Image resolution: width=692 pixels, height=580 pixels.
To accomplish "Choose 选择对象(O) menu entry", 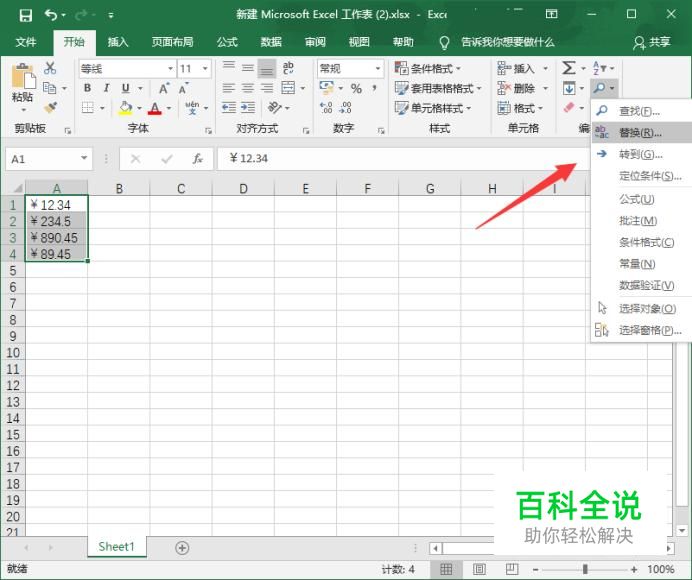I will [x=642, y=309].
